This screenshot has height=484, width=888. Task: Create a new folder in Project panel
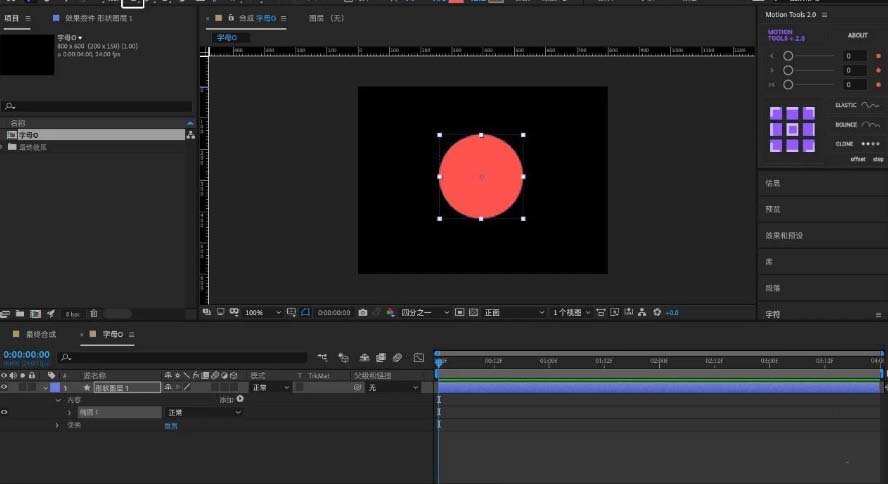click(21, 314)
